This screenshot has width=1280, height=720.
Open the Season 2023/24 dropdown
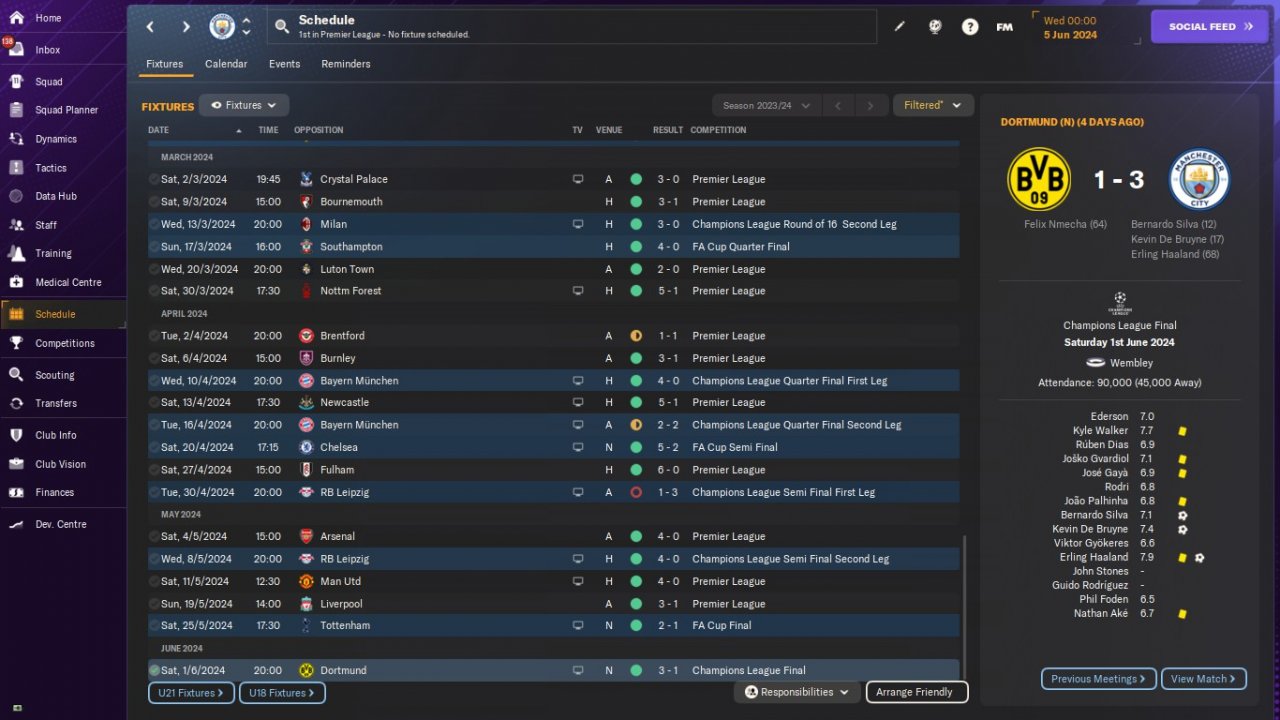click(766, 105)
